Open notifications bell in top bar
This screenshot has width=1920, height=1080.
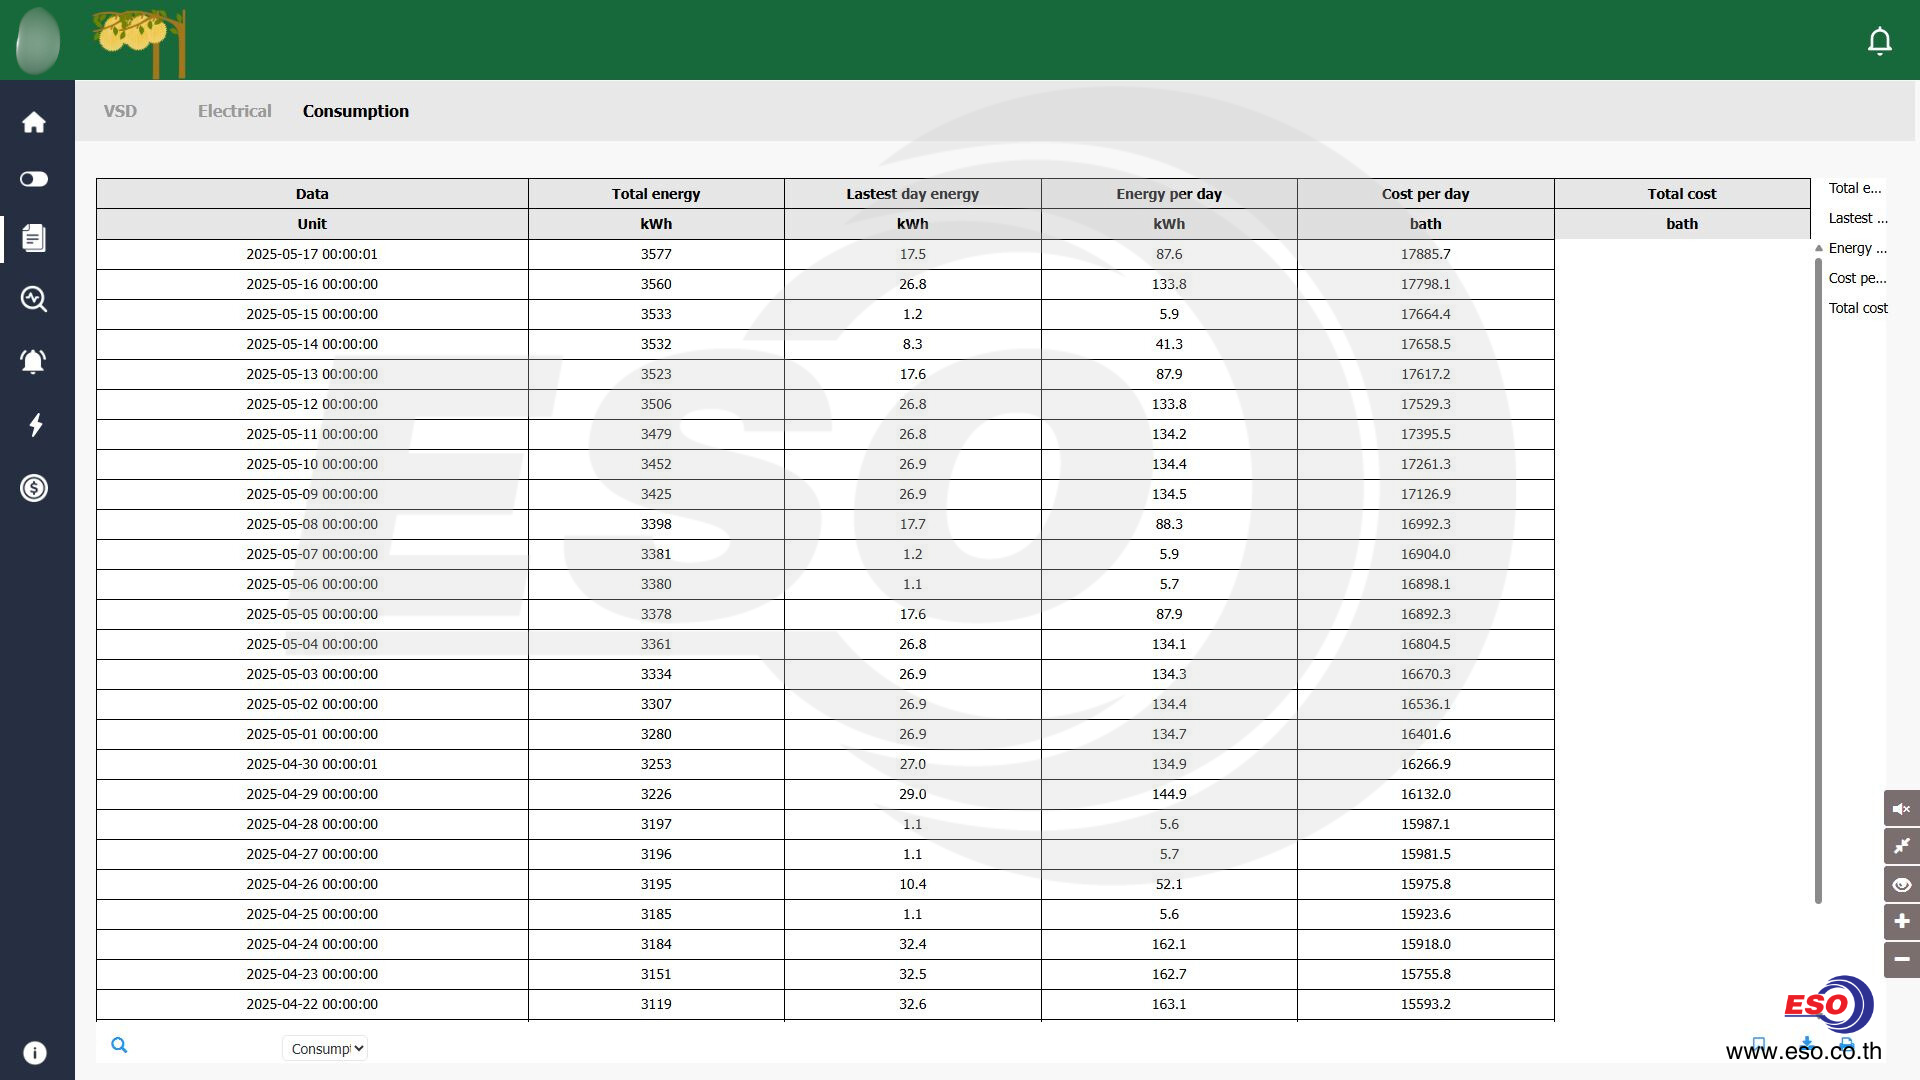point(1880,40)
